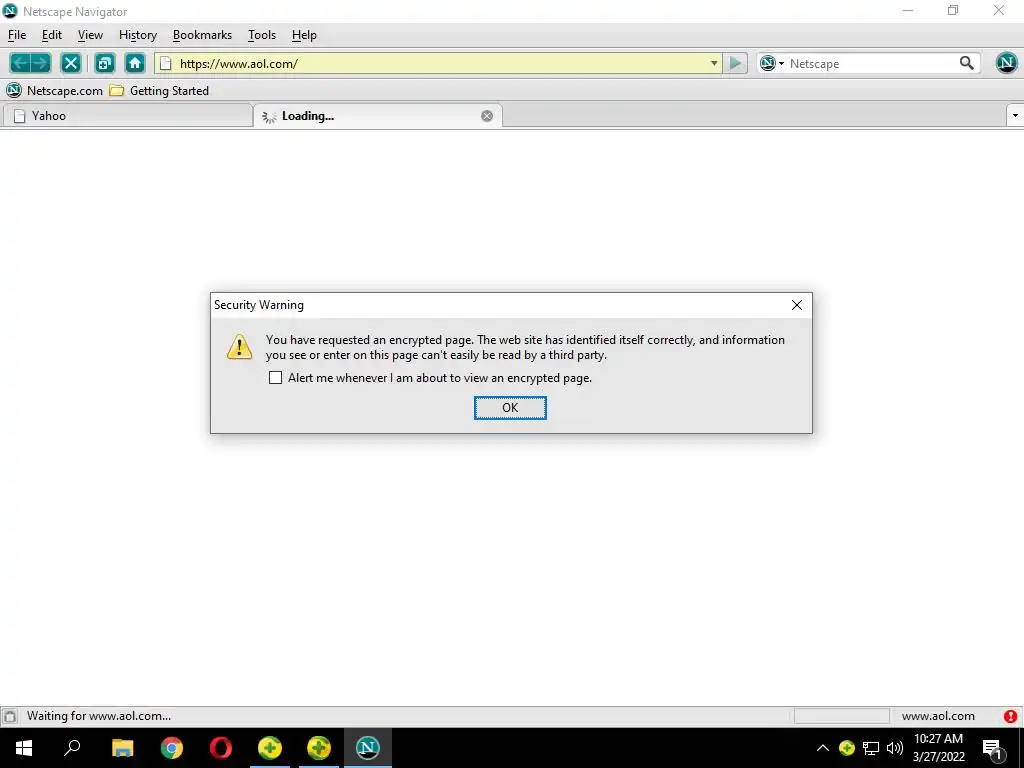
Task: Open the View menu
Action: point(90,35)
